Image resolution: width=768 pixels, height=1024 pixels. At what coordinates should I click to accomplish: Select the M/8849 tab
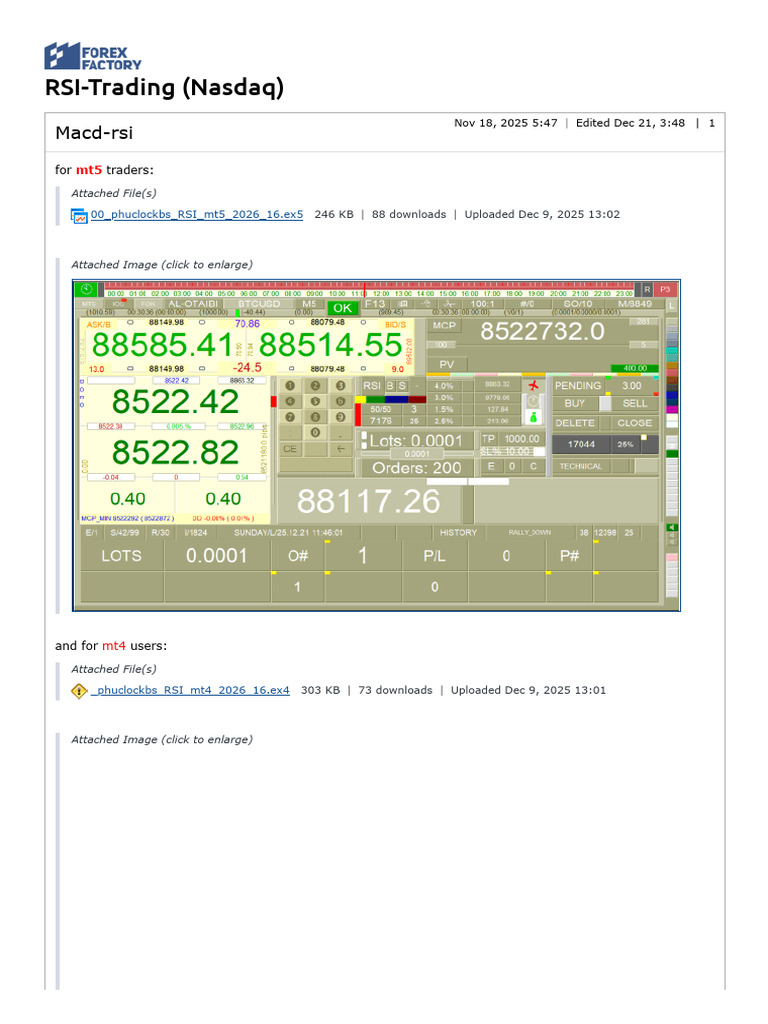tap(635, 304)
